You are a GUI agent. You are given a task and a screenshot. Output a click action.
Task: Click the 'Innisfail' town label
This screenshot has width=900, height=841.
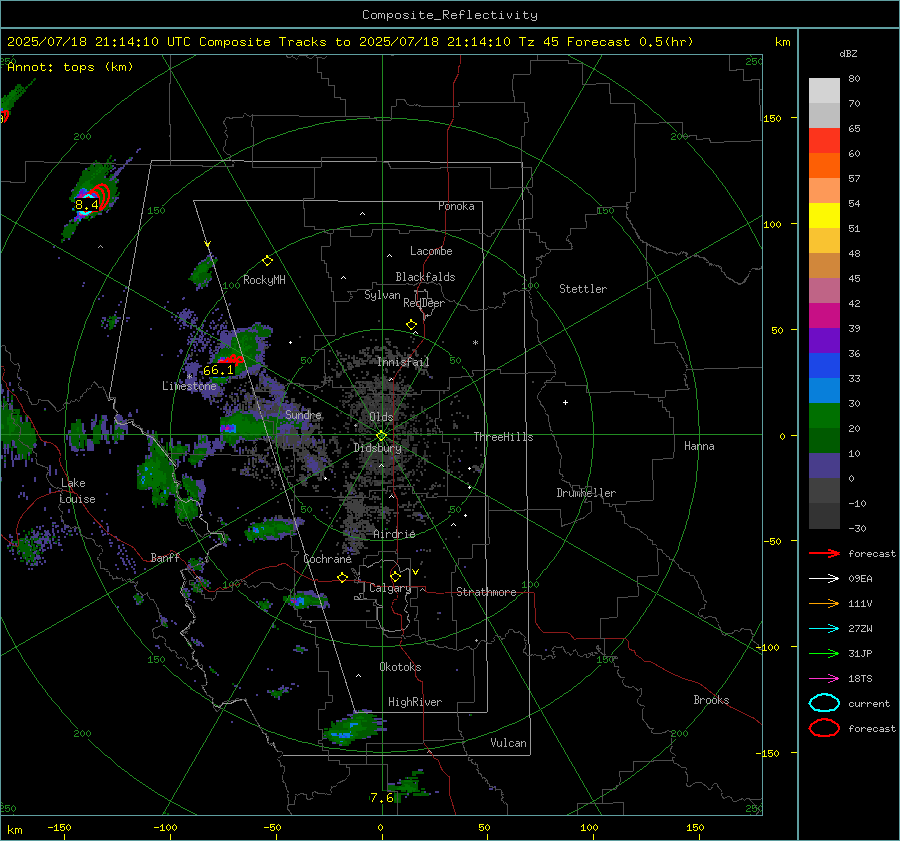click(403, 362)
